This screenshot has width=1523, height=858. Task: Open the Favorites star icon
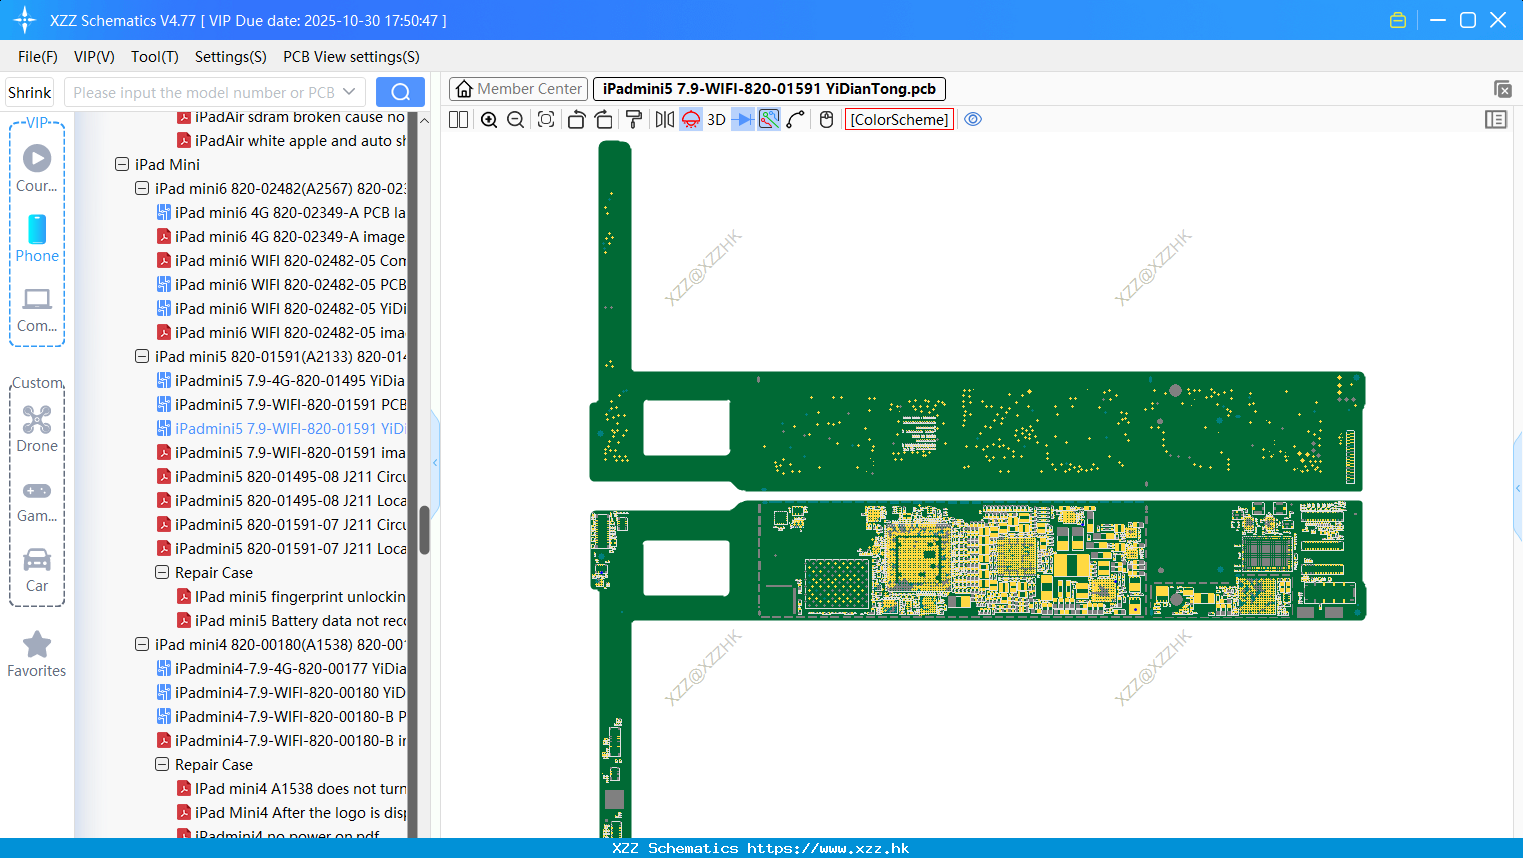pyautogui.click(x=37, y=654)
